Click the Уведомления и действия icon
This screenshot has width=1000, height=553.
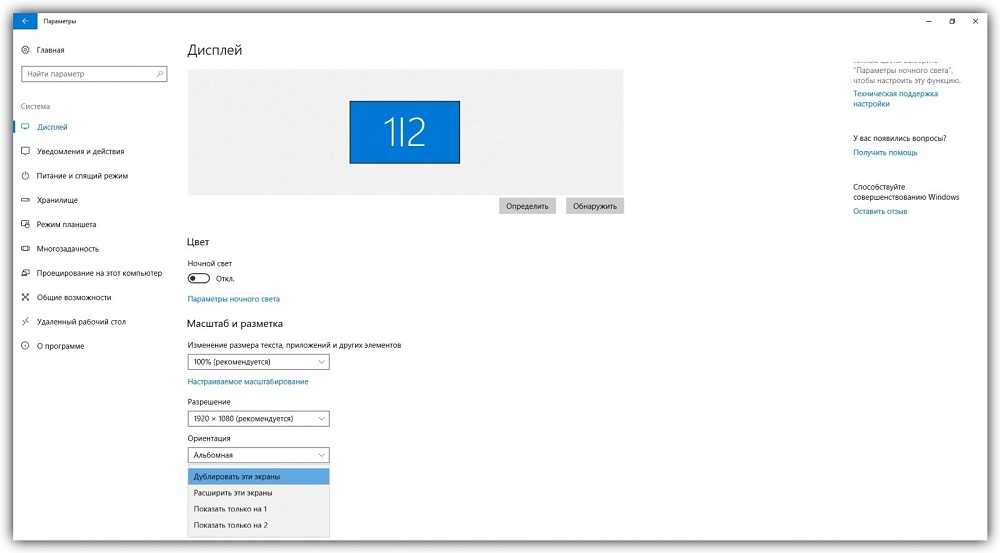coord(26,151)
